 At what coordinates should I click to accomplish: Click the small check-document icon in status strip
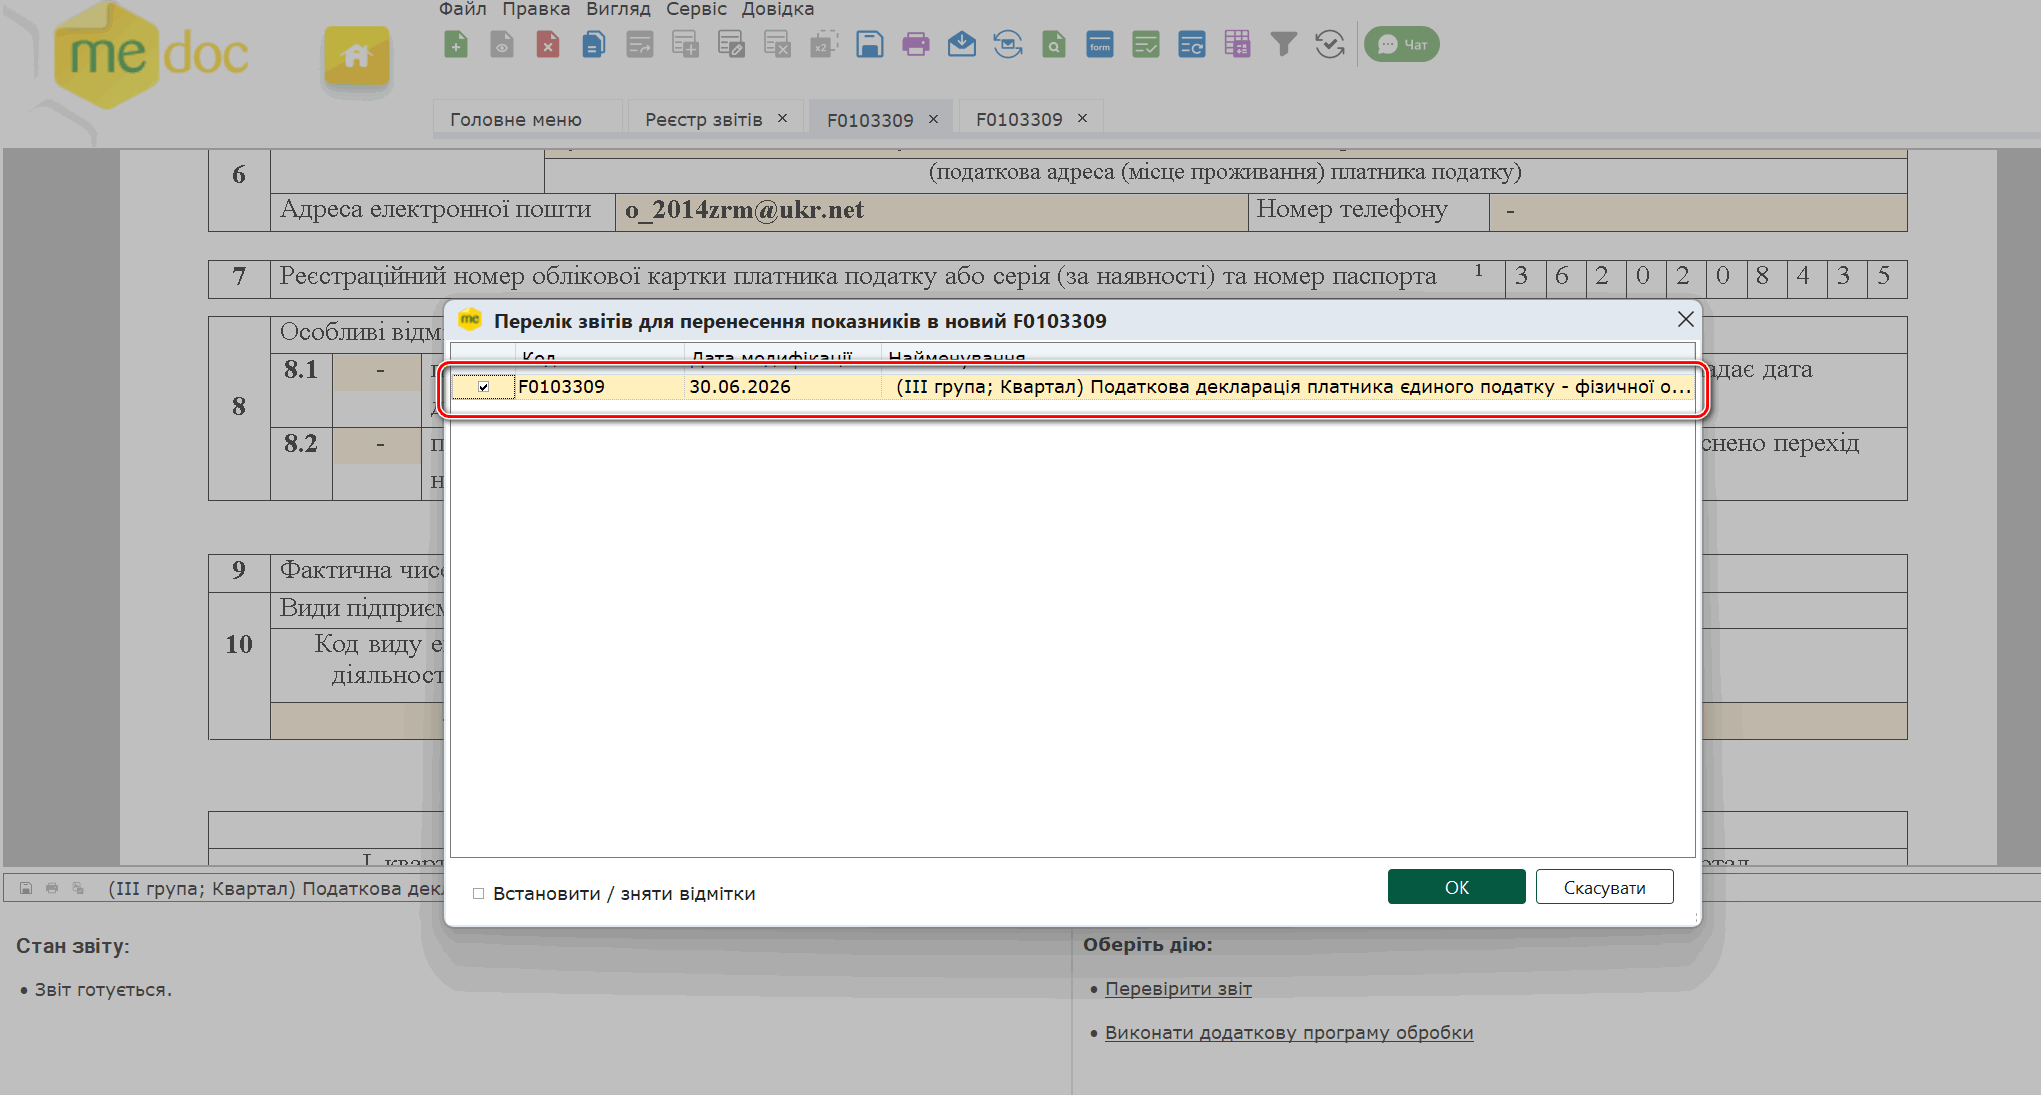tap(78, 888)
